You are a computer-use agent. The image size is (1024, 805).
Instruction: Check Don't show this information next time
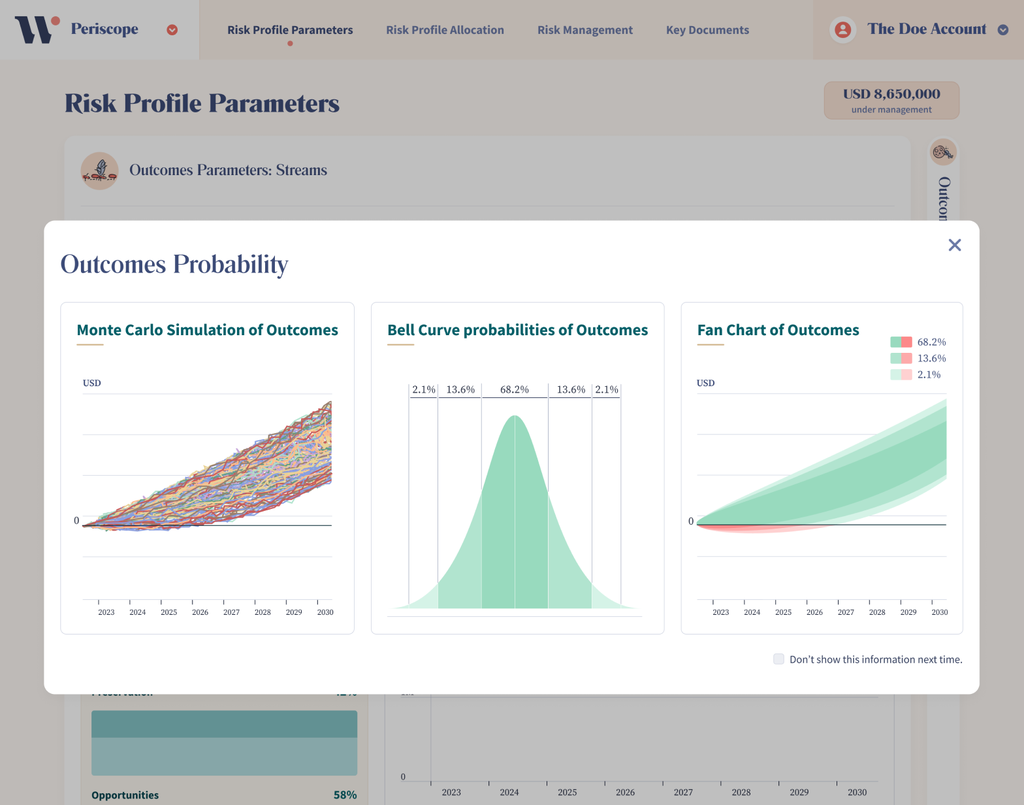click(779, 659)
